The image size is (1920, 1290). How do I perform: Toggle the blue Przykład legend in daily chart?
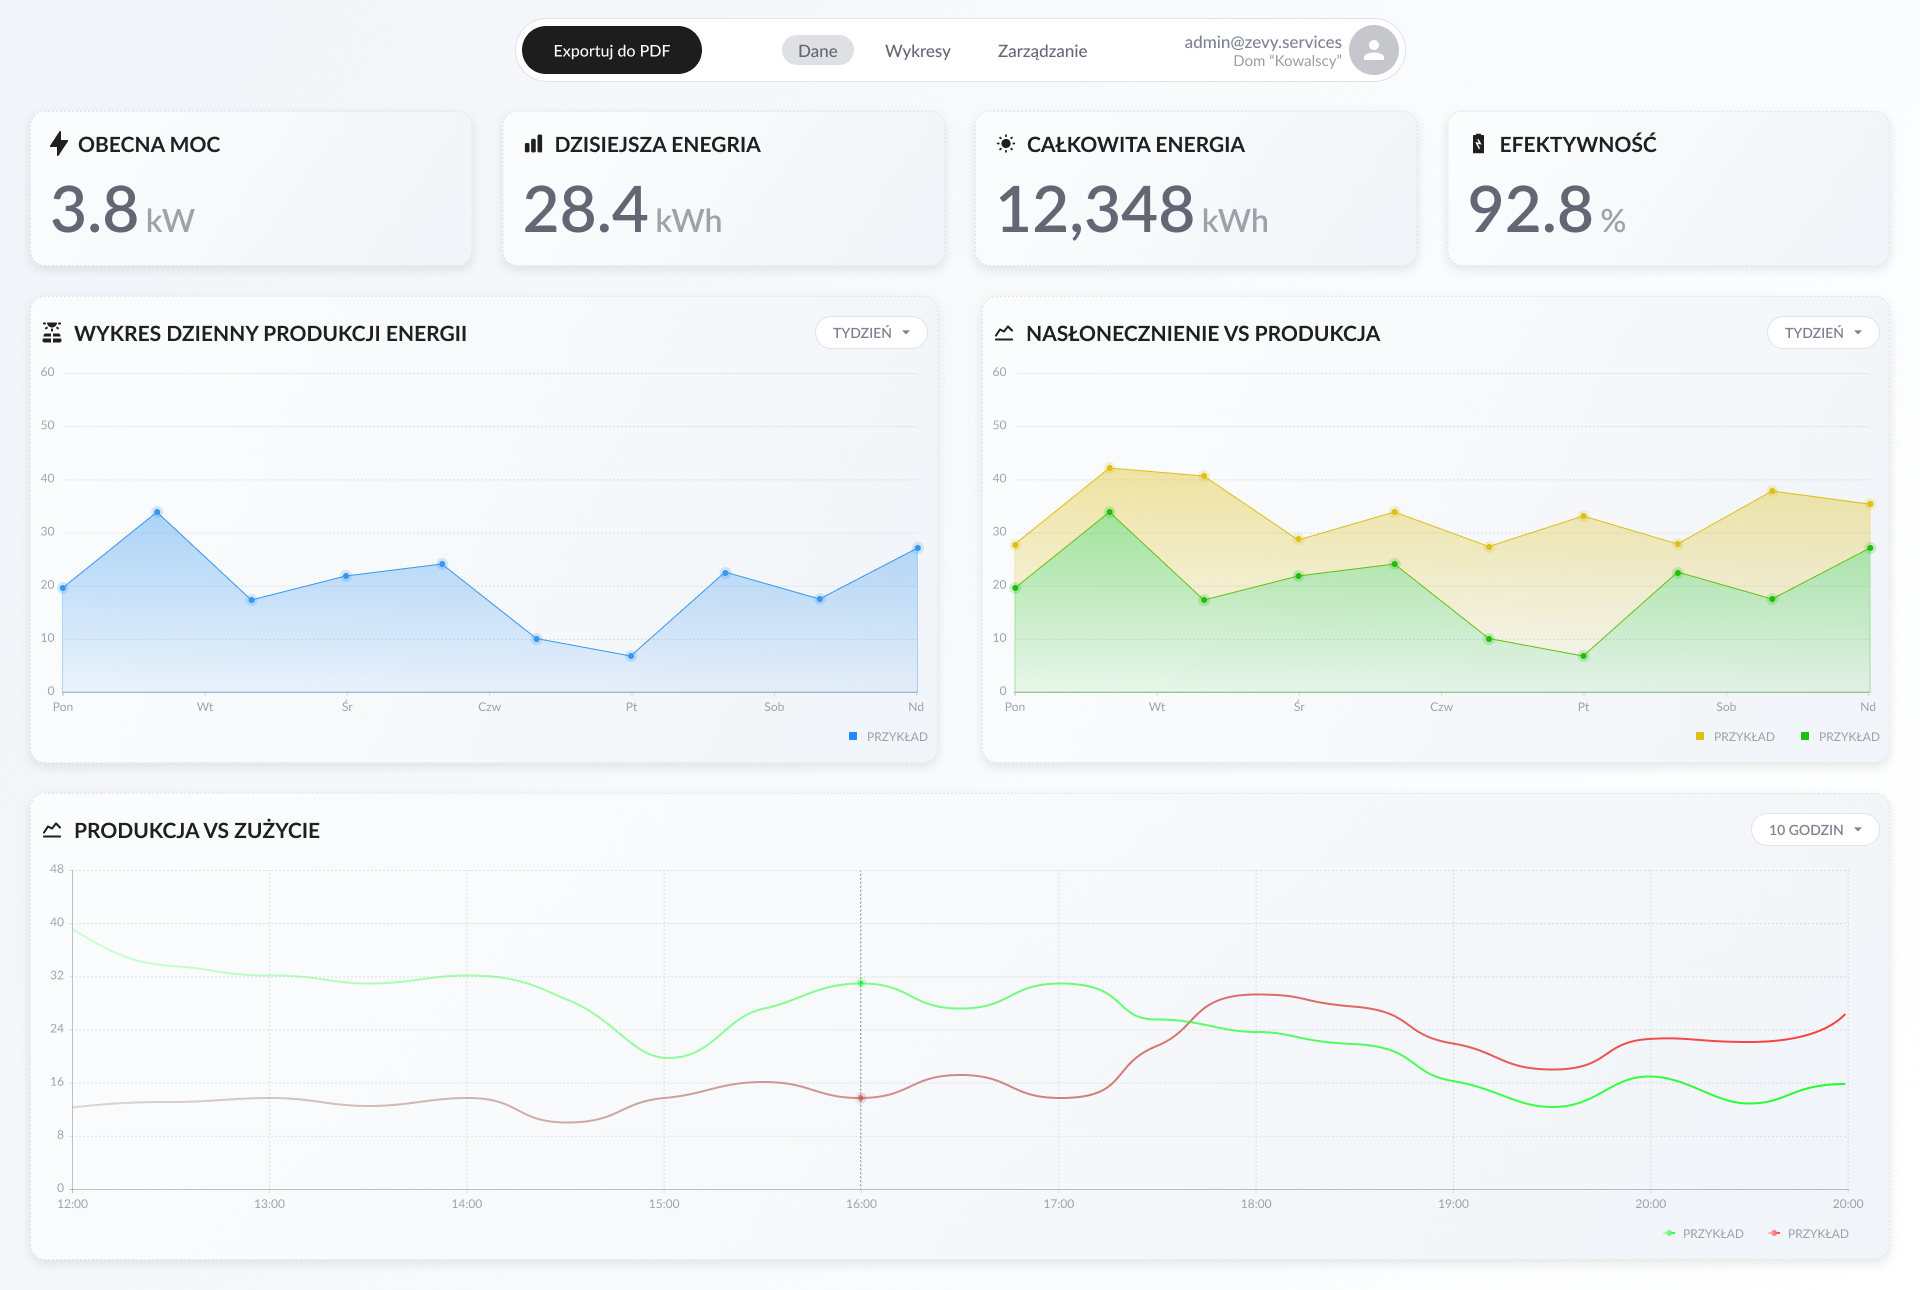888,737
